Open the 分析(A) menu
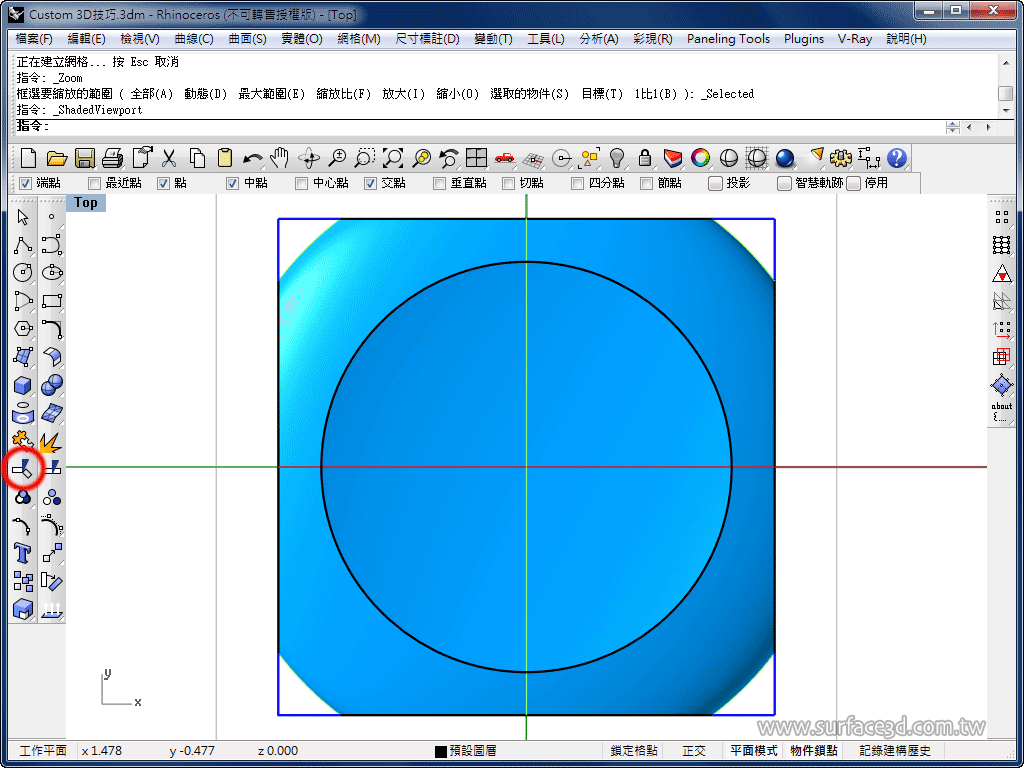1024x768 pixels. [599, 39]
